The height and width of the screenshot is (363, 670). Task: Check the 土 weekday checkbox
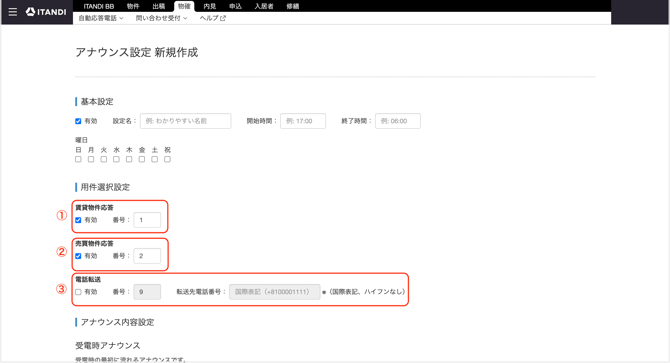[x=155, y=159]
